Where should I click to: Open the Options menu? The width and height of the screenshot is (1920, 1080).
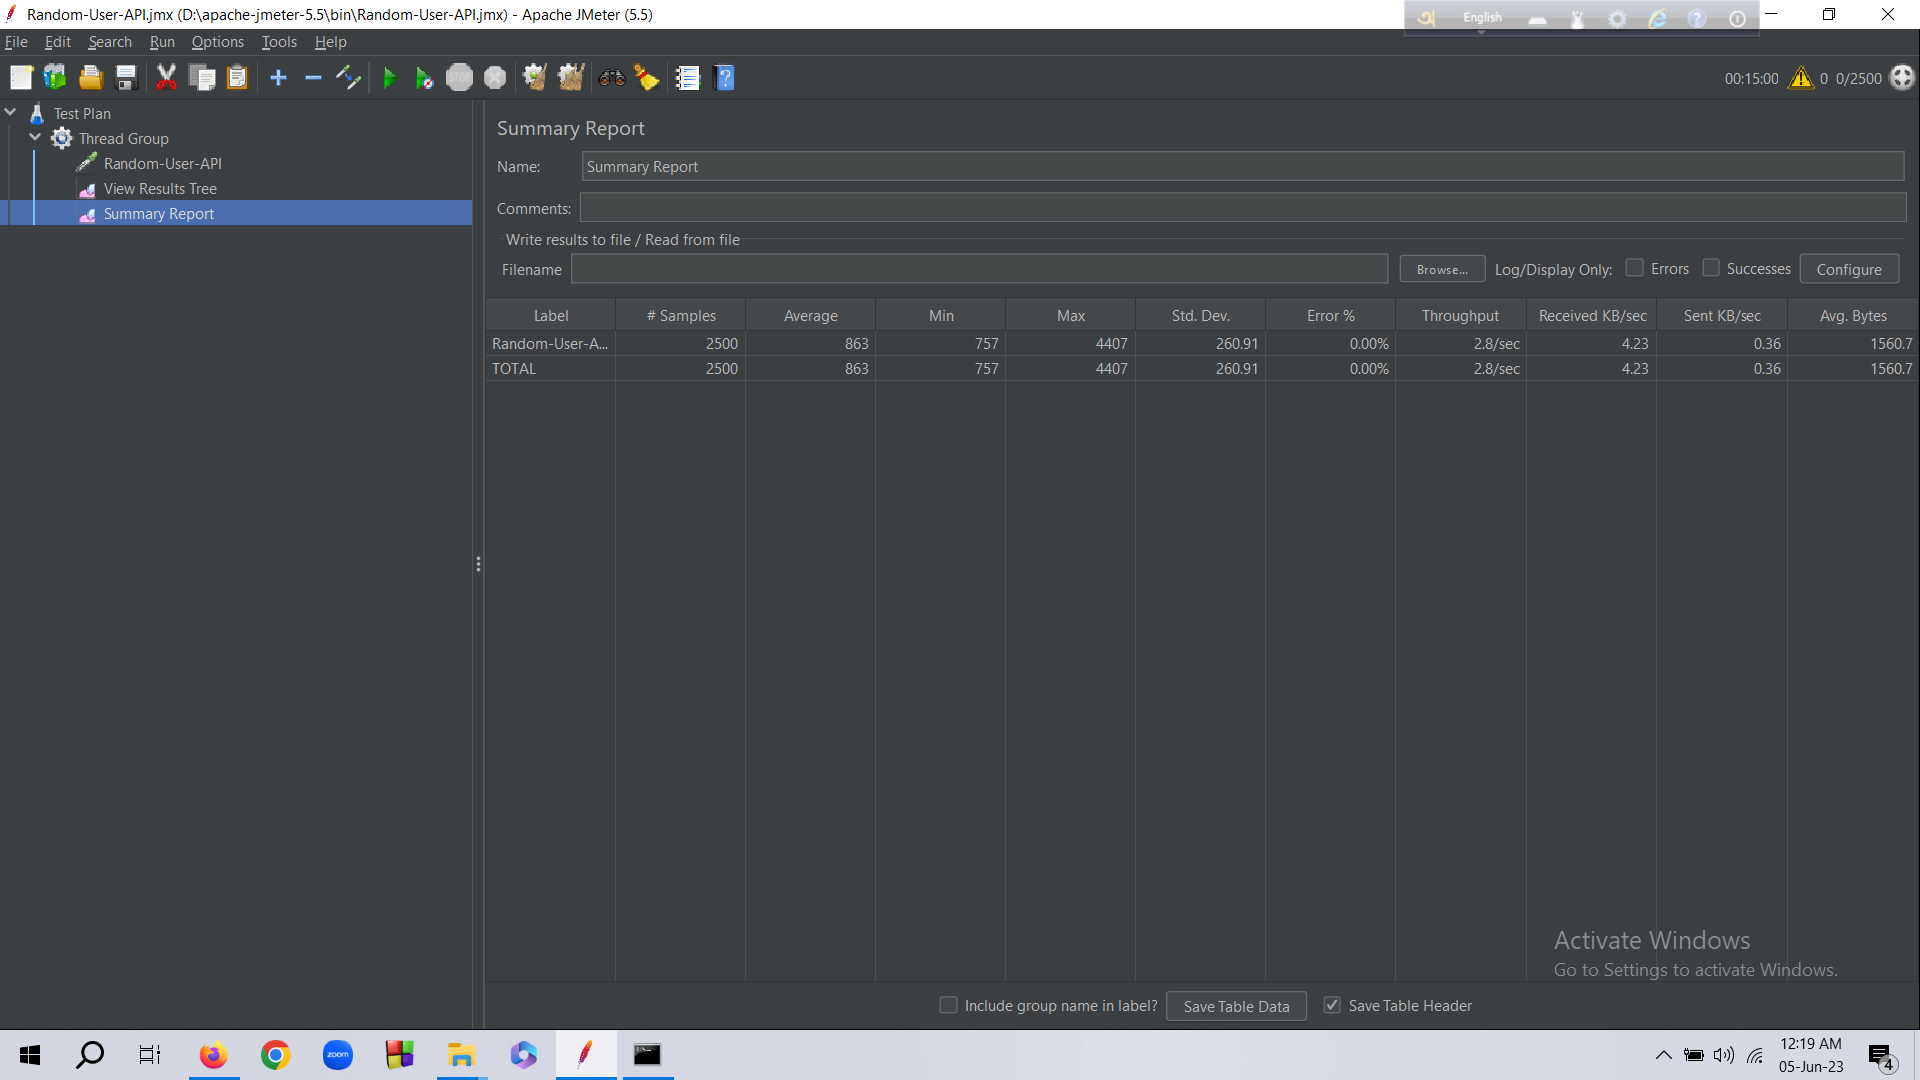(x=217, y=41)
